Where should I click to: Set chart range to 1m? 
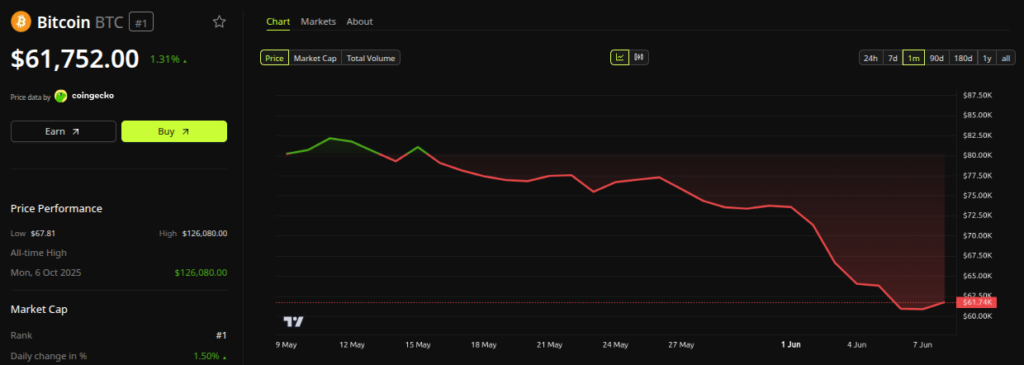coord(914,58)
